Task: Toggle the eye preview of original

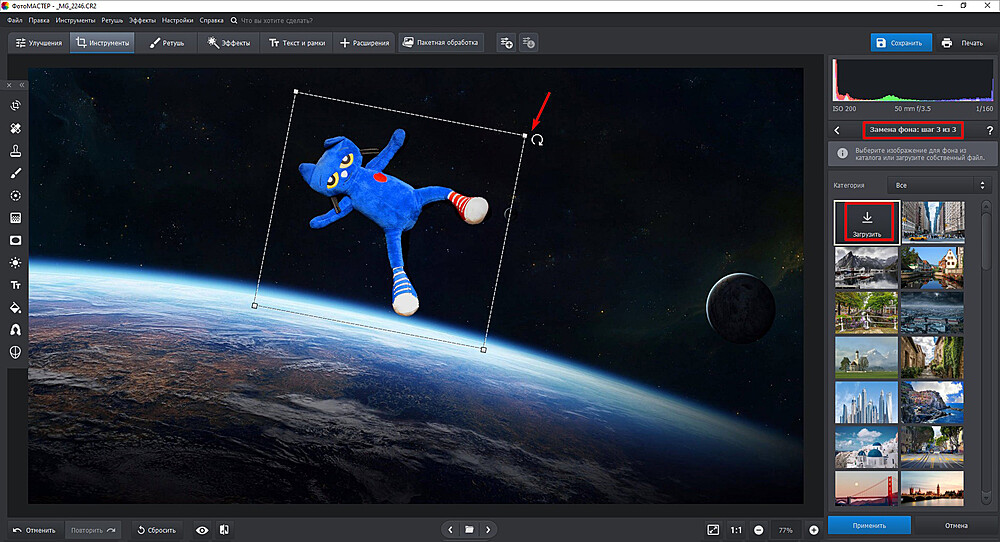Action: [x=202, y=530]
